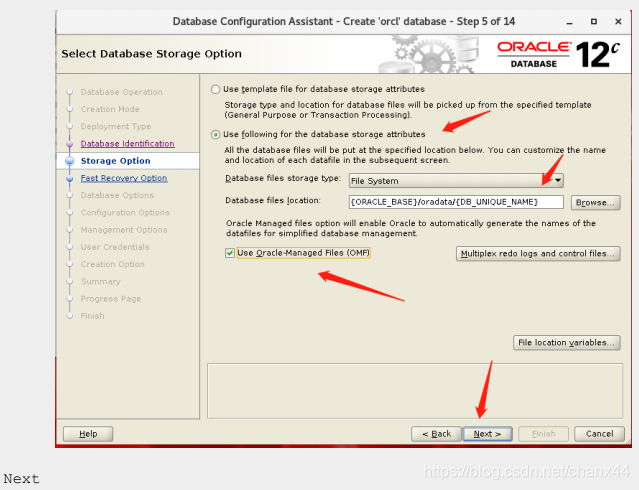Click the Deployment Type step label
Viewport: 639px width, 490px height.
pos(116,126)
